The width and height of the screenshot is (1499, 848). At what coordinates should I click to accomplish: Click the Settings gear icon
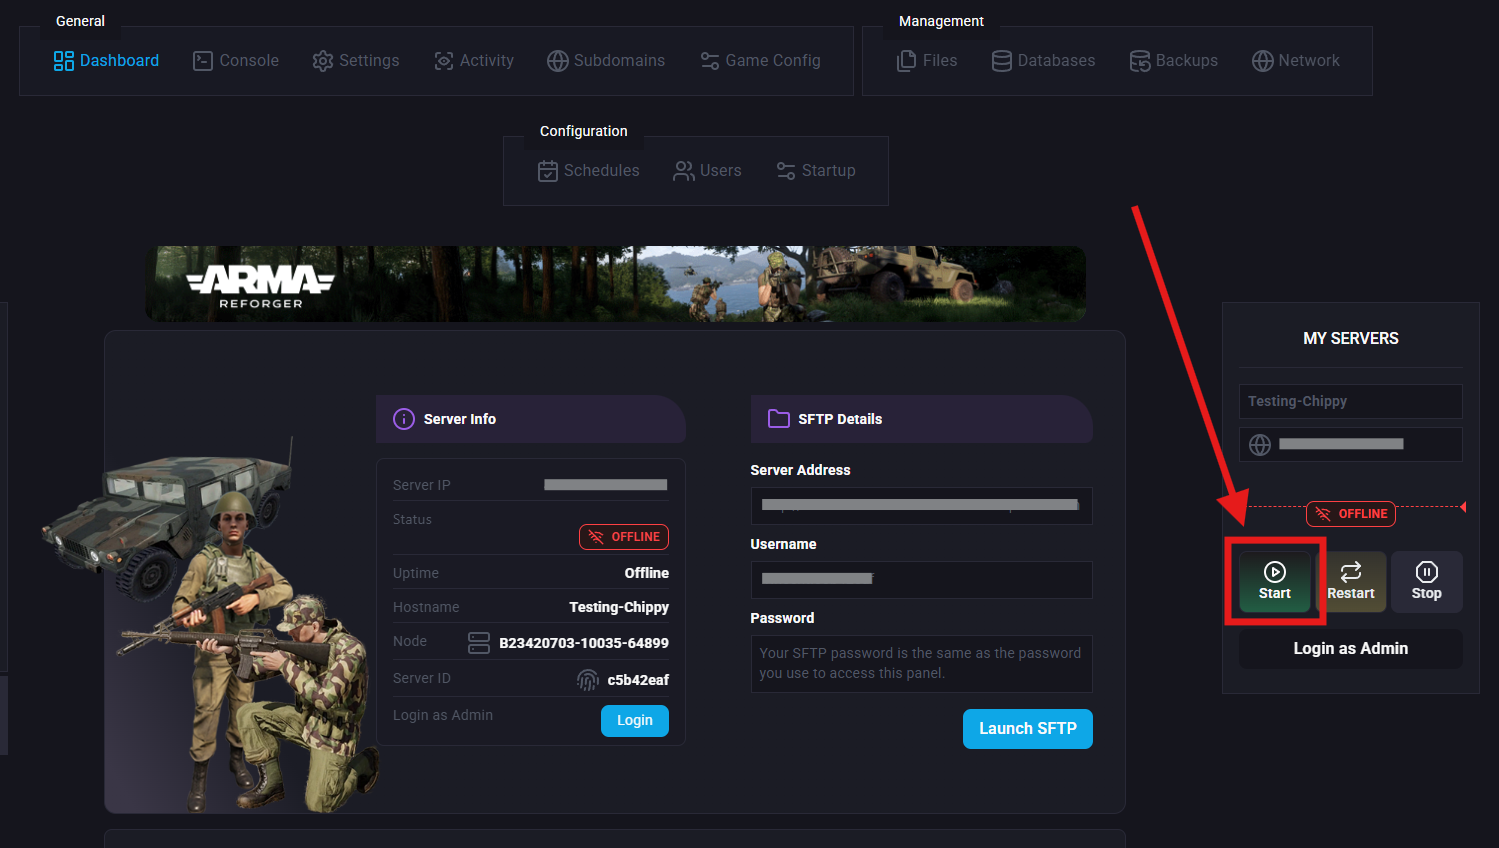click(323, 61)
